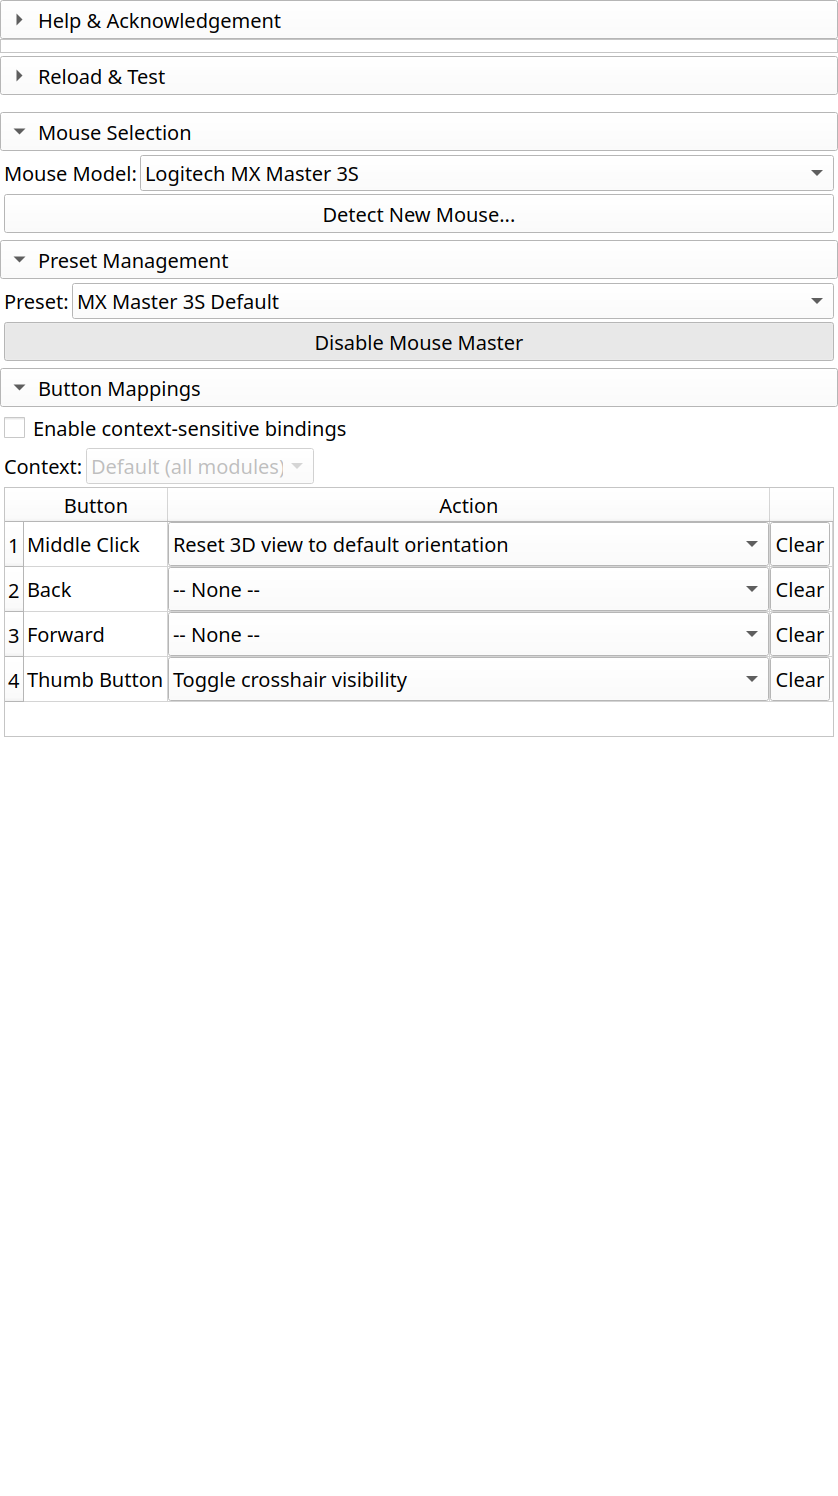Clear the Back button mapping
This screenshot has height=1496, width=838.
pyautogui.click(x=799, y=590)
